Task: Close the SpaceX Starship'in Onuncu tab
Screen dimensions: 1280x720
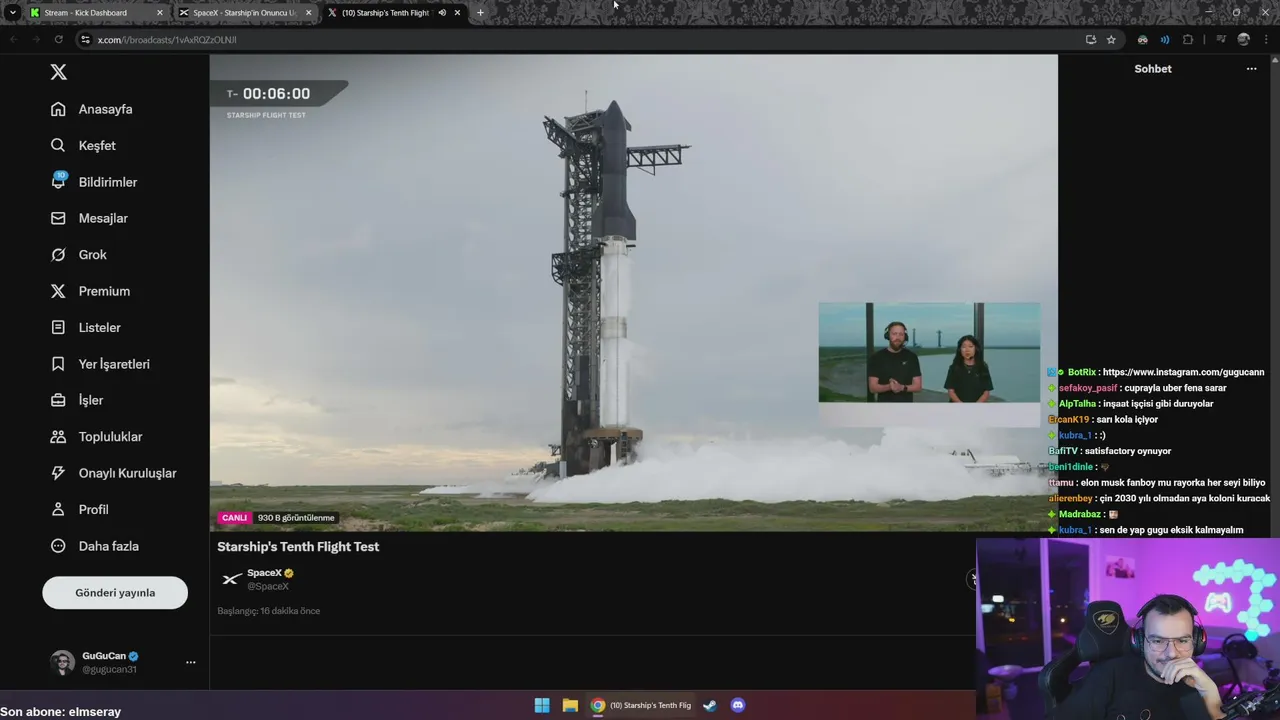Action: 308,13
